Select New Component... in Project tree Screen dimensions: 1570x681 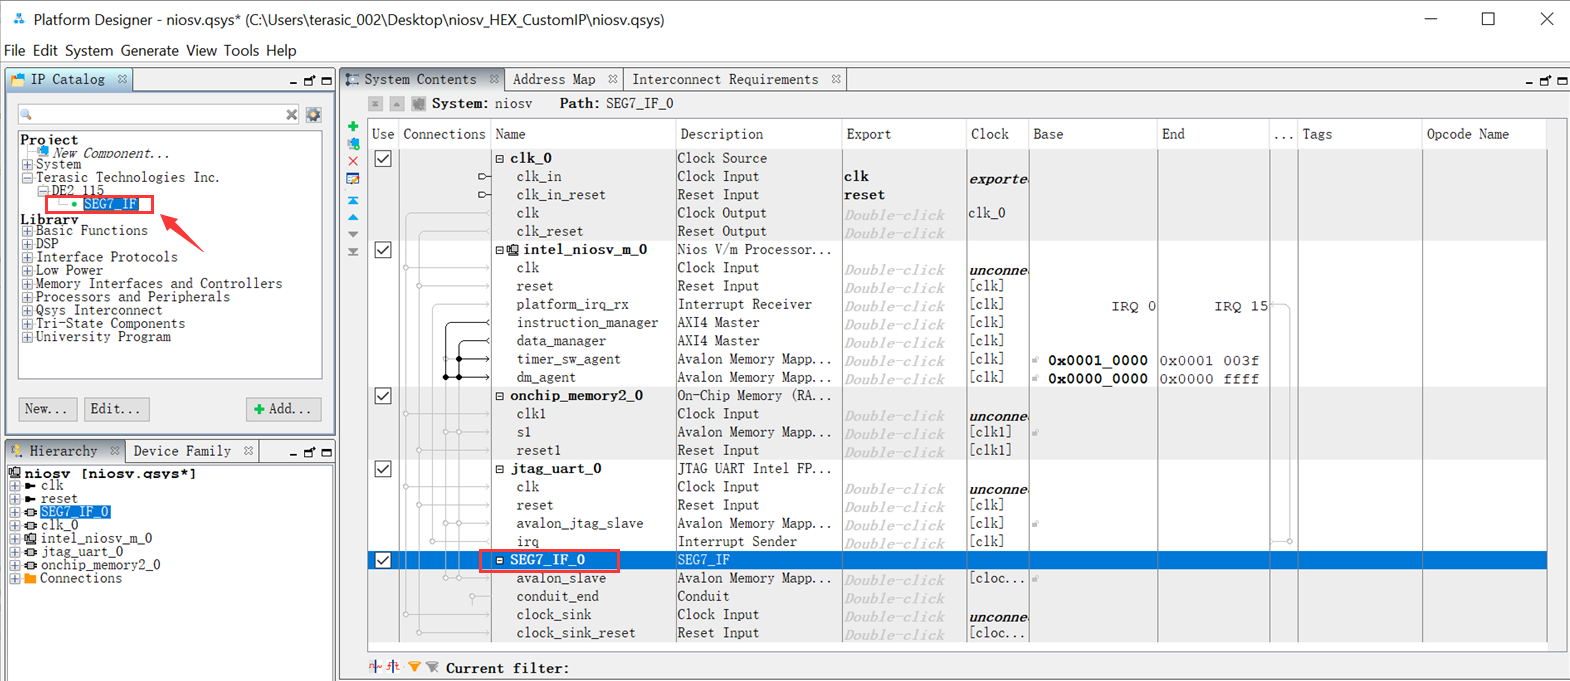click(x=111, y=153)
